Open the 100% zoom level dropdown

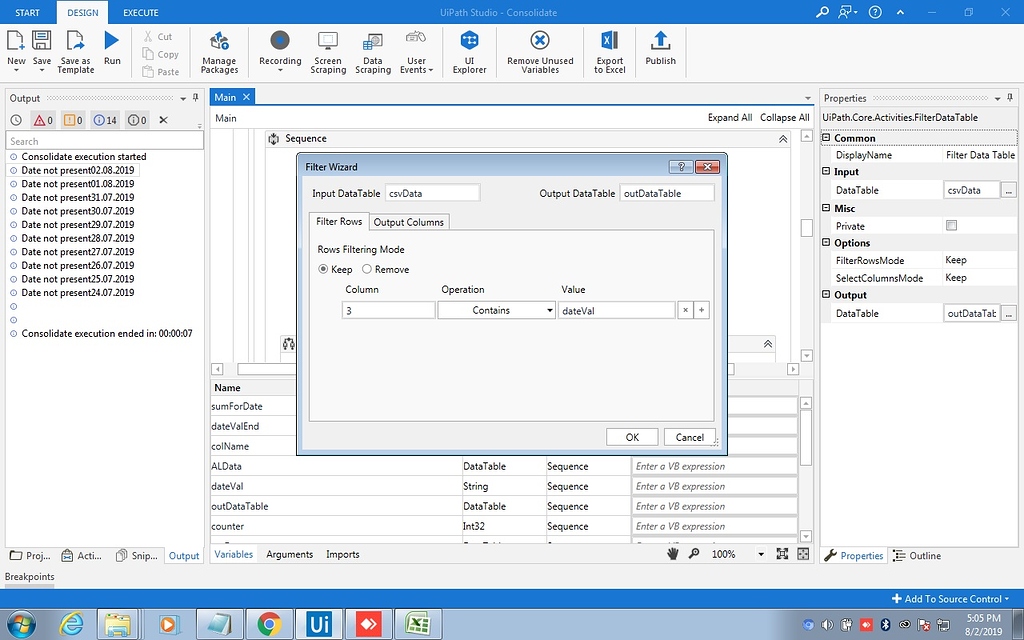tap(760, 554)
